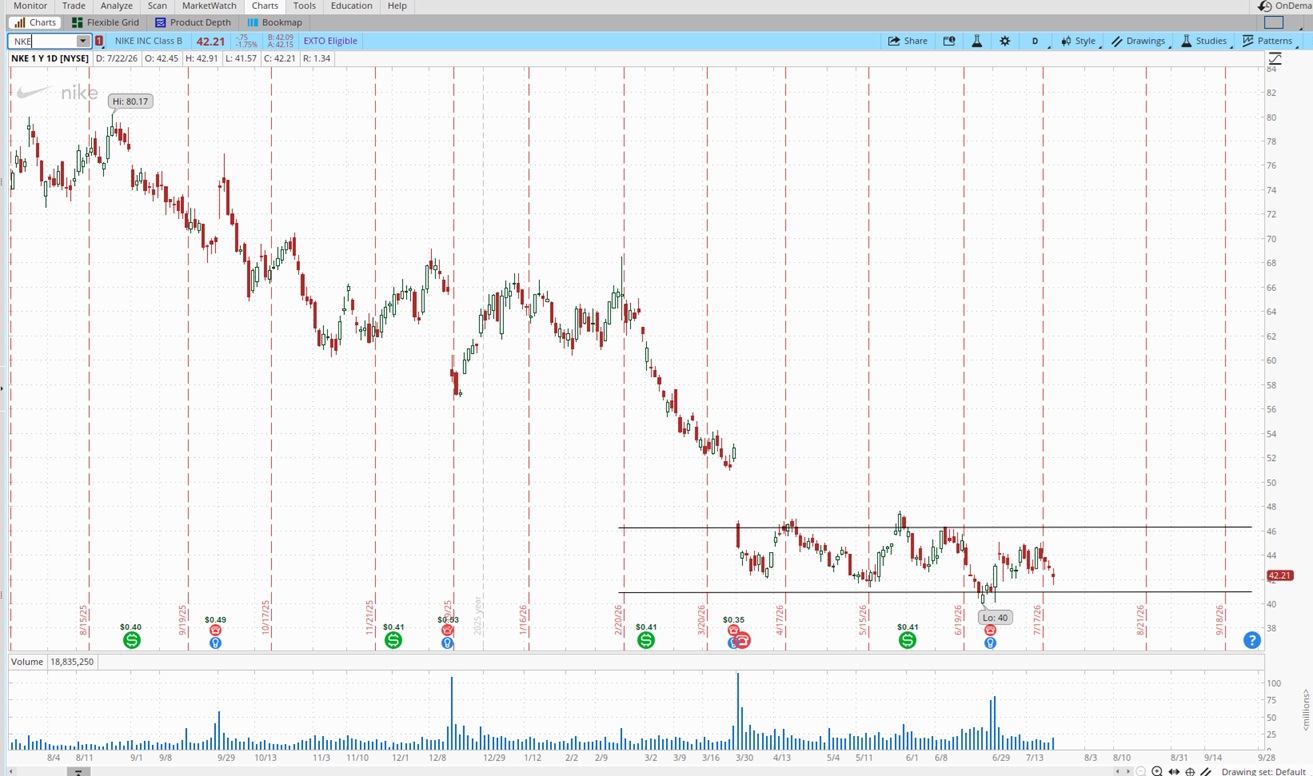Click the red earnings phone icon labeled $0.49
1313x776 pixels.
coord(215,631)
